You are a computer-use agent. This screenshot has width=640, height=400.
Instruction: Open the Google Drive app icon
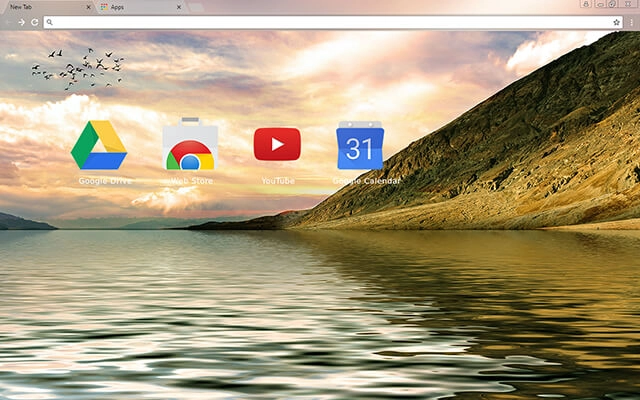[99, 145]
